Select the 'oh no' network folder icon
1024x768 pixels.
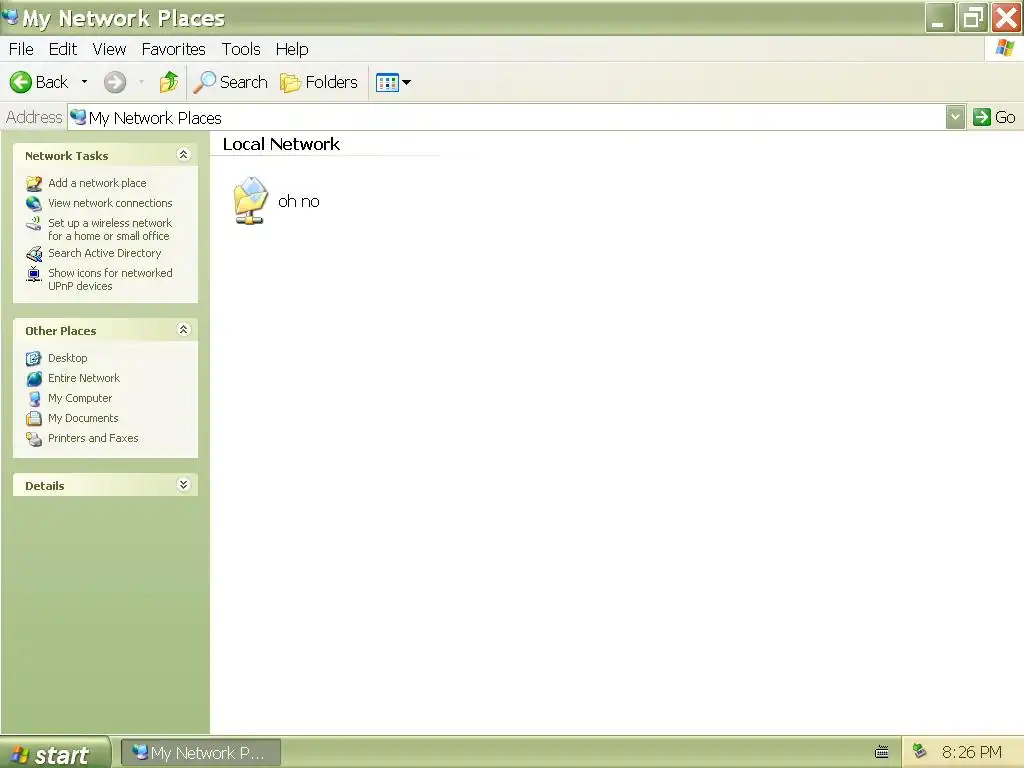tap(251, 201)
